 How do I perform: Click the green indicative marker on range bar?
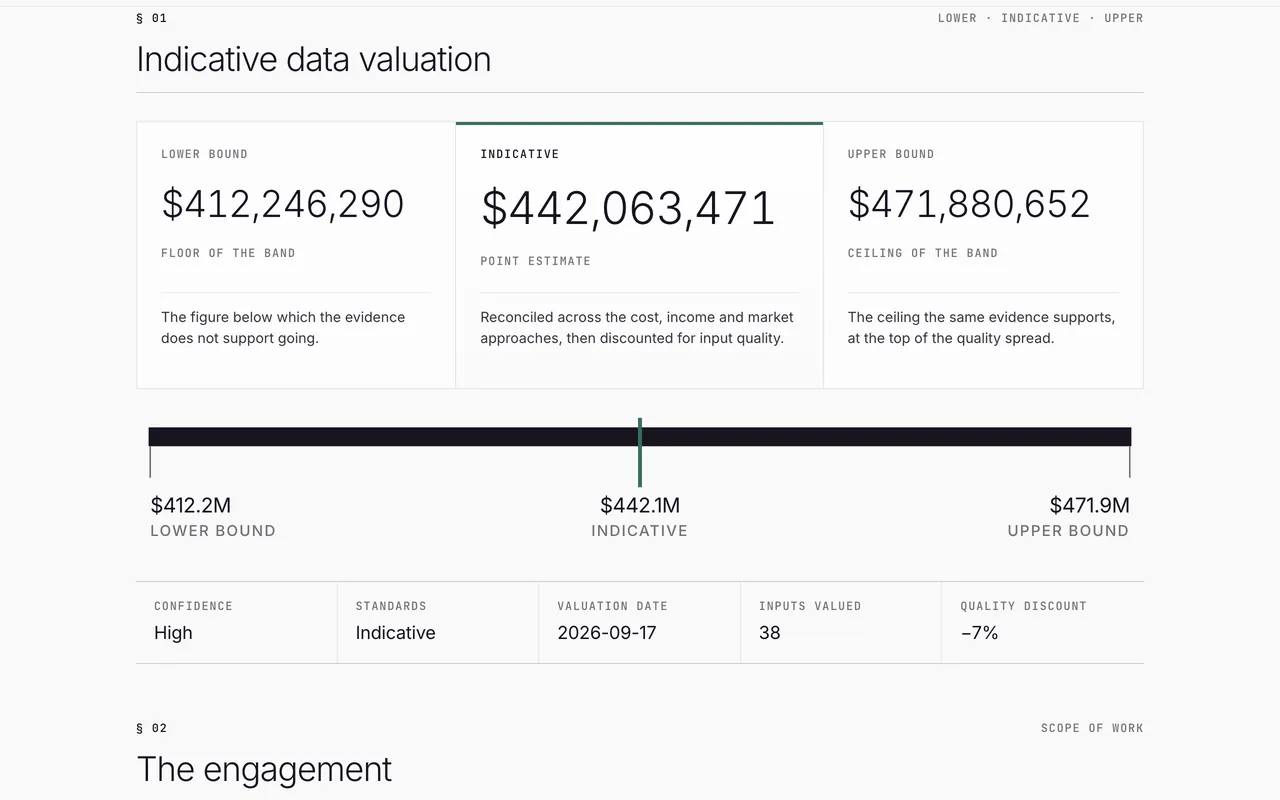click(x=640, y=452)
